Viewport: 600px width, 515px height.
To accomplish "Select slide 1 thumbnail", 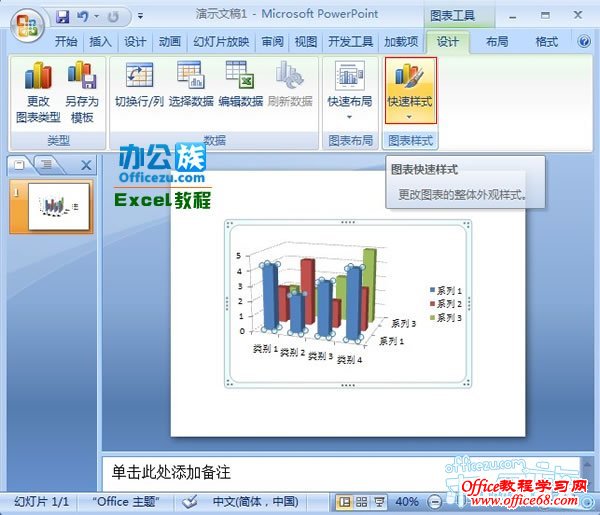I will point(59,207).
